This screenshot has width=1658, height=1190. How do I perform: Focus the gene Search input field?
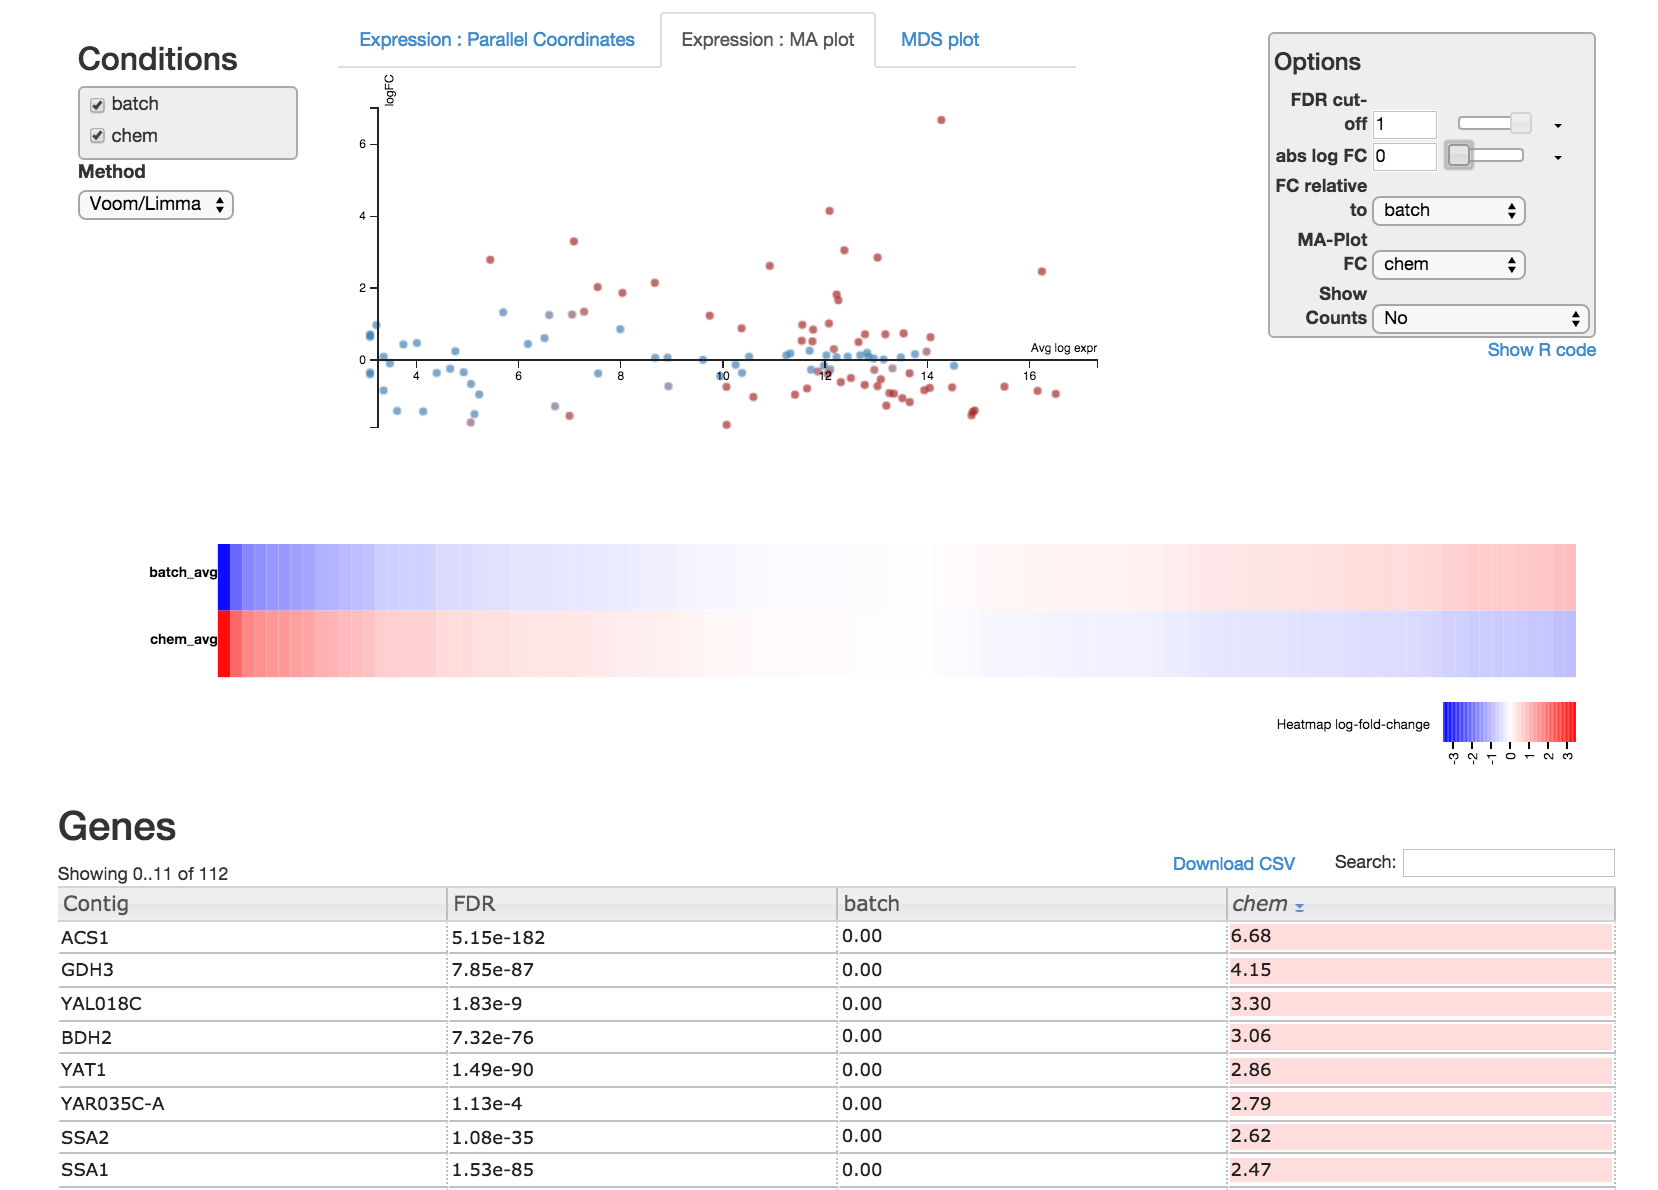(x=1508, y=863)
